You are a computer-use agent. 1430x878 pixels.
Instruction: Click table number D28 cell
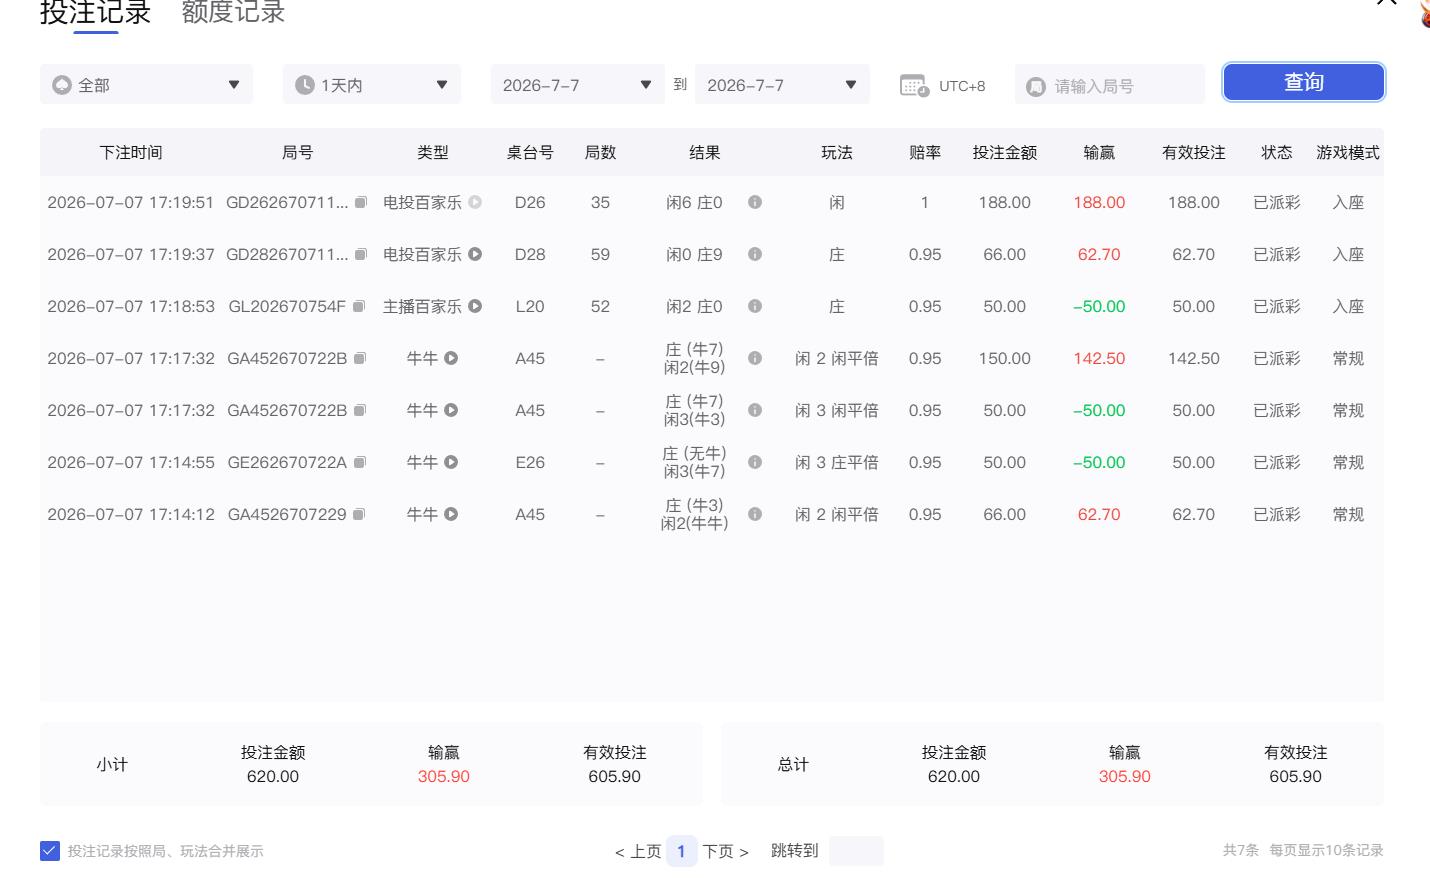pyautogui.click(x=530, y=254)
